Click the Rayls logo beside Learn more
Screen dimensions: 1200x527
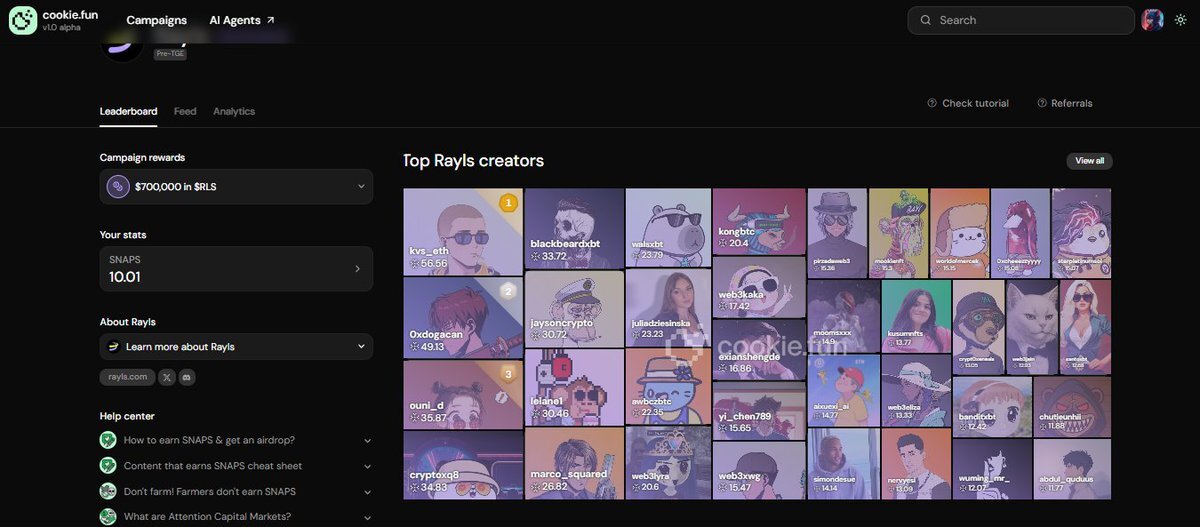[114, 347]
